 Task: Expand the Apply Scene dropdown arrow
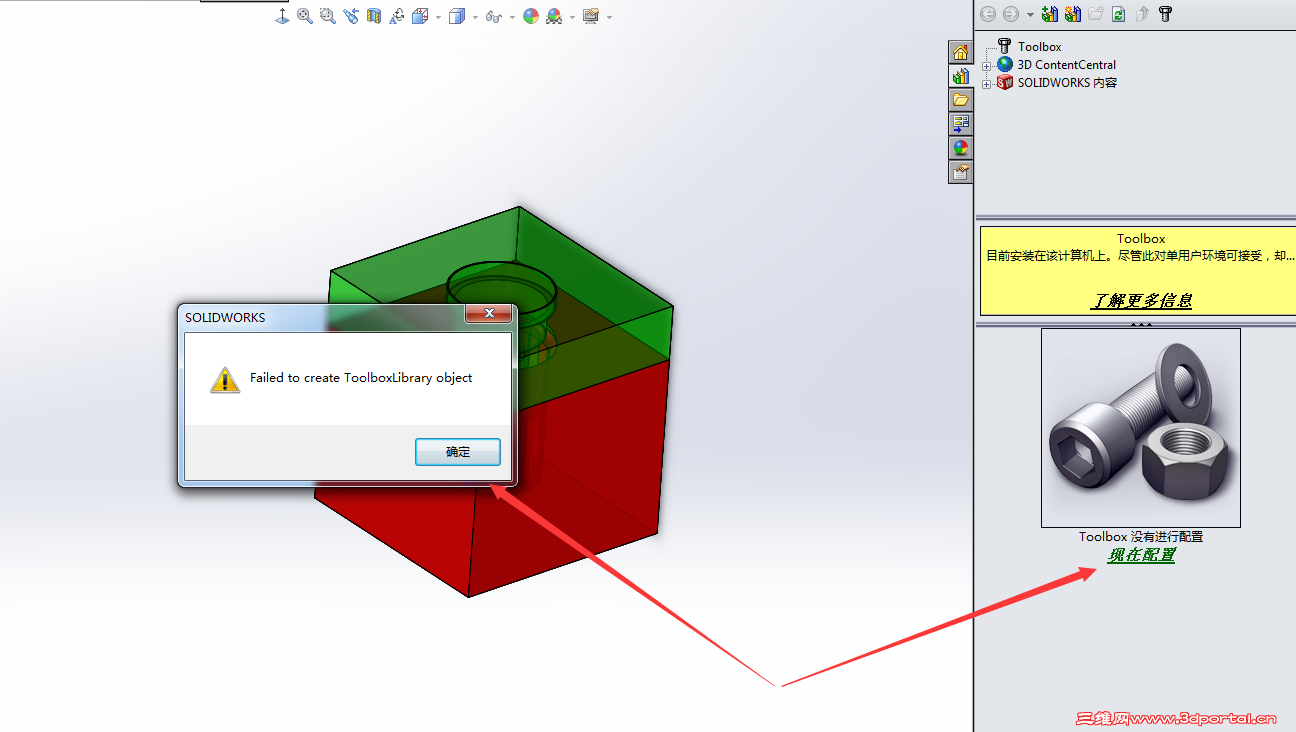572,17
